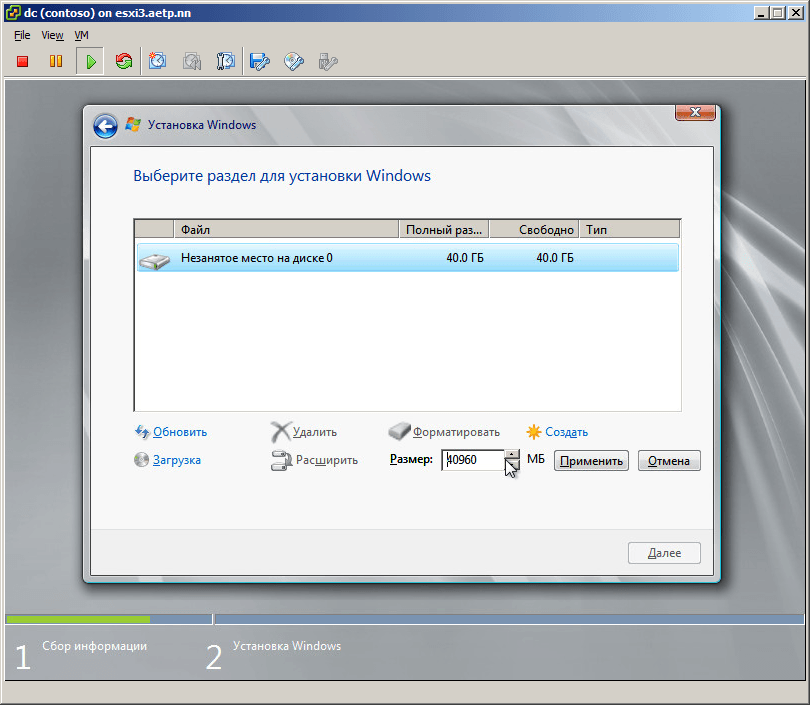Click the Расширить (Extend) option
This screenshot has width=810, height=705.
(315, 460)
